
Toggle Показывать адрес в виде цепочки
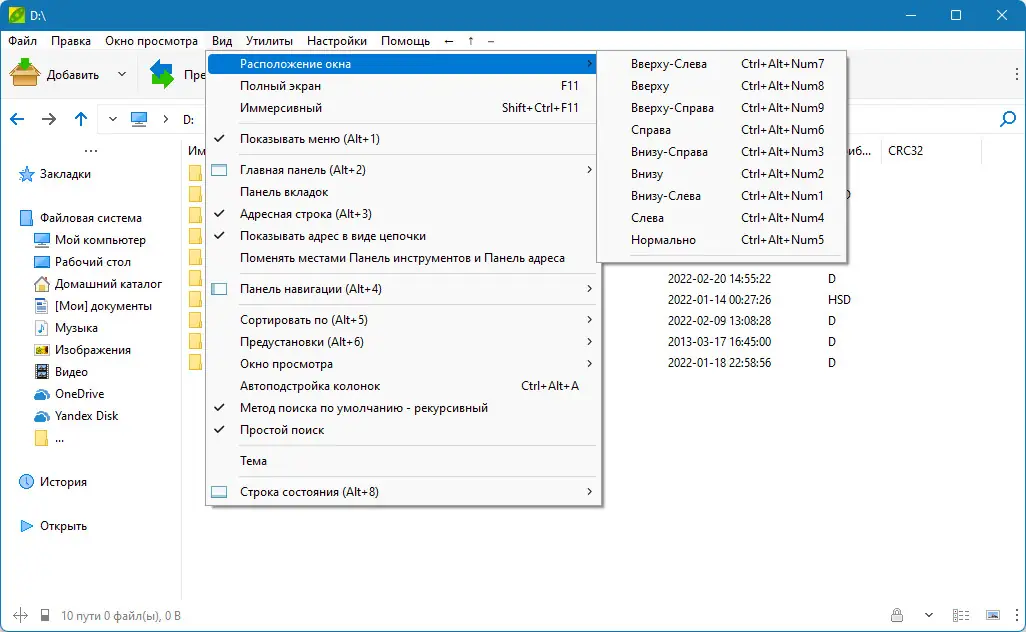pyautogui.click(x=402, y=236)
